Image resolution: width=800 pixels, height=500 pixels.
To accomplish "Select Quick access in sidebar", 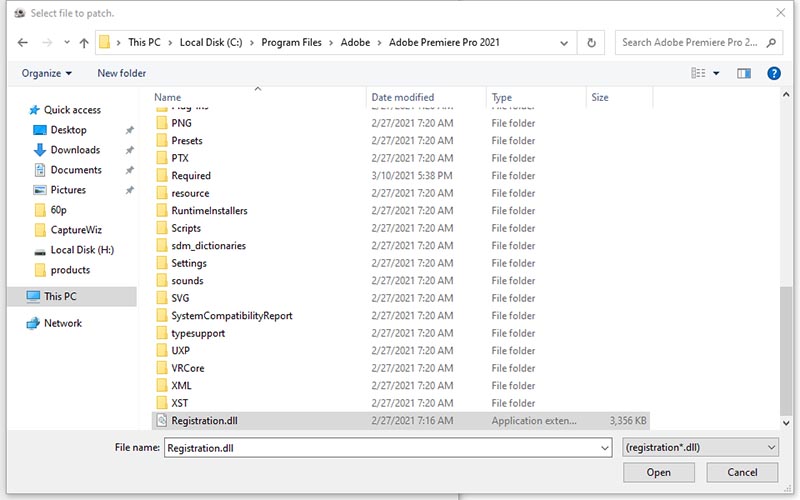I will (65, 110).
